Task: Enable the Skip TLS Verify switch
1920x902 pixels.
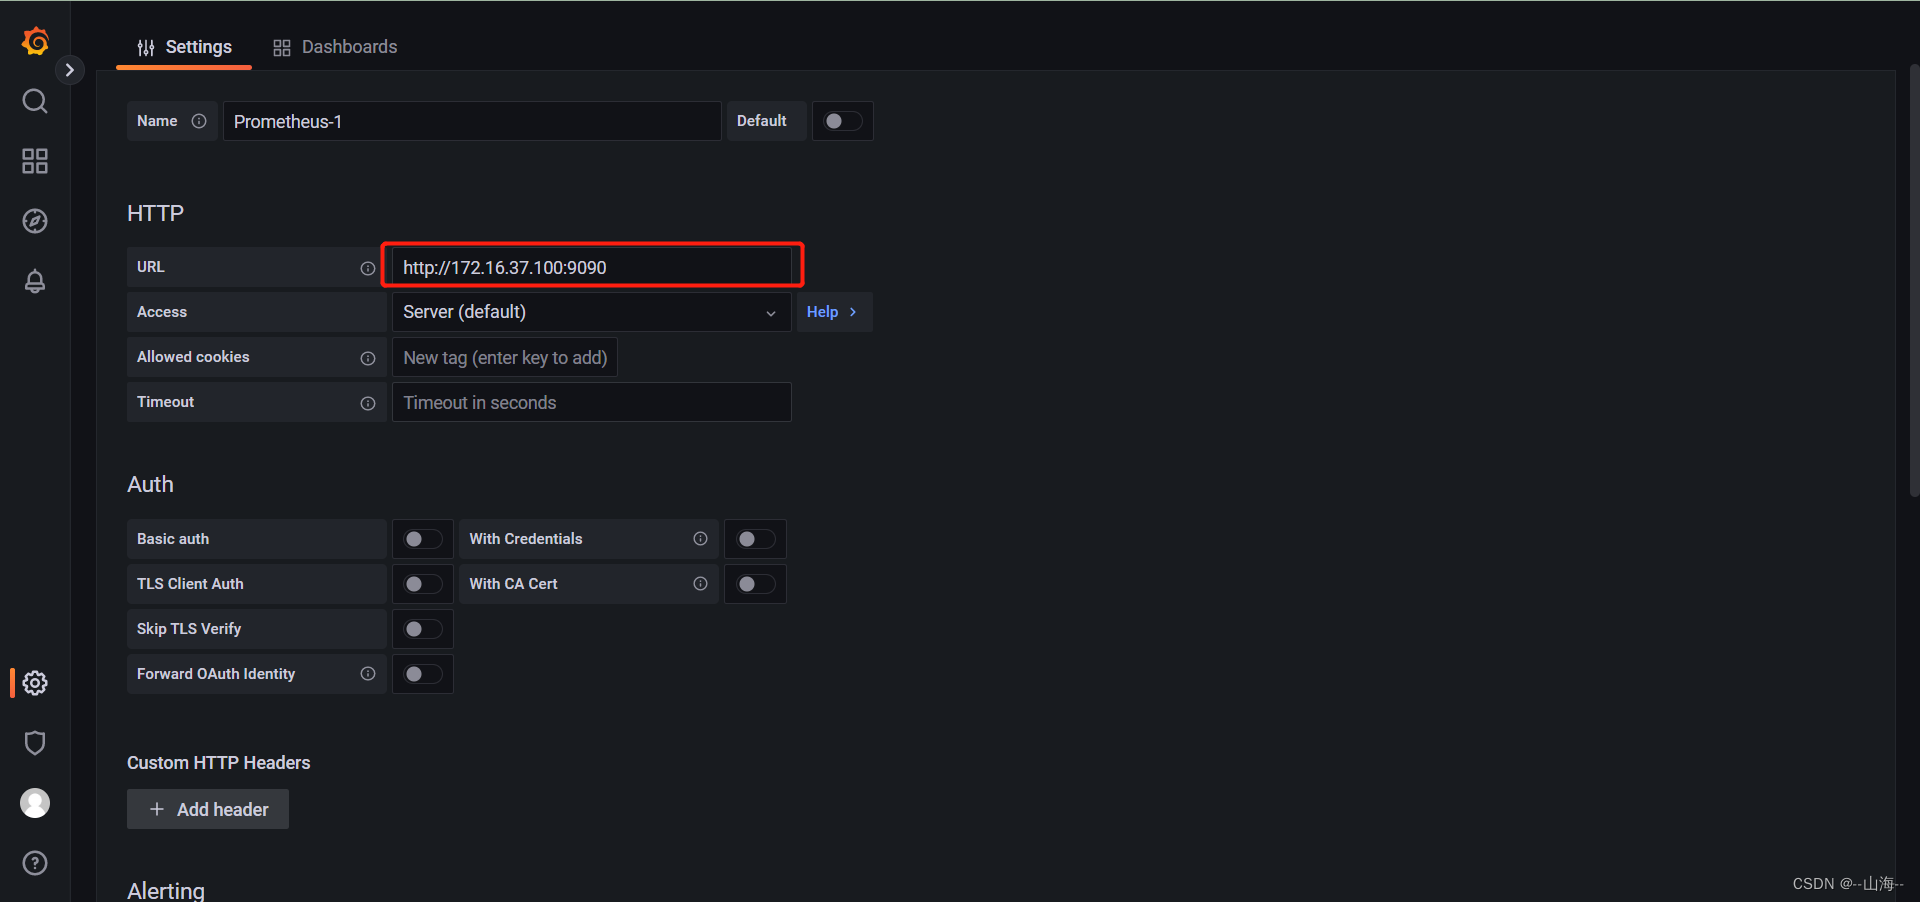Action: coord(423,629)
